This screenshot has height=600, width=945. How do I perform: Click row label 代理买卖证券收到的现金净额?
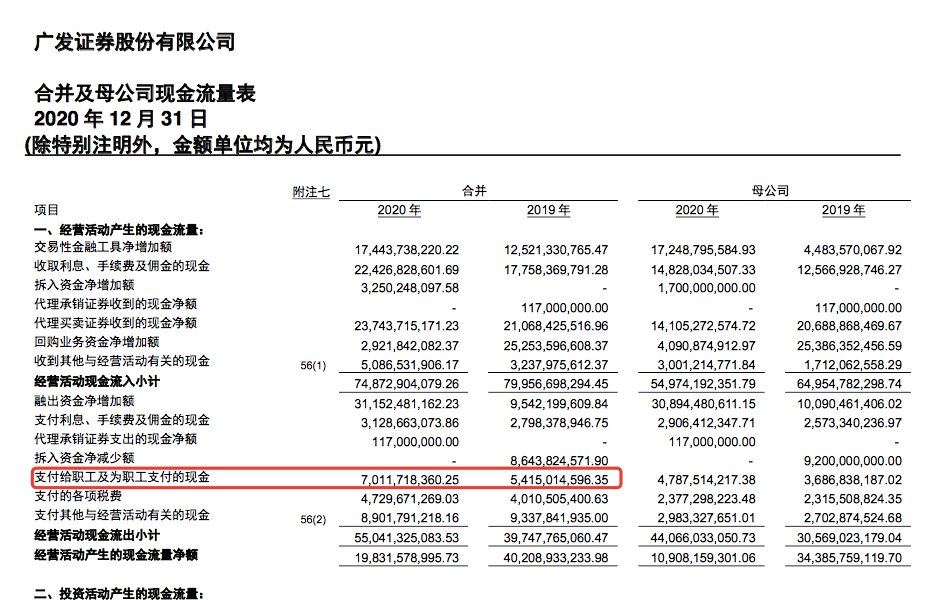pyautogui.click(x=116, y=323)
